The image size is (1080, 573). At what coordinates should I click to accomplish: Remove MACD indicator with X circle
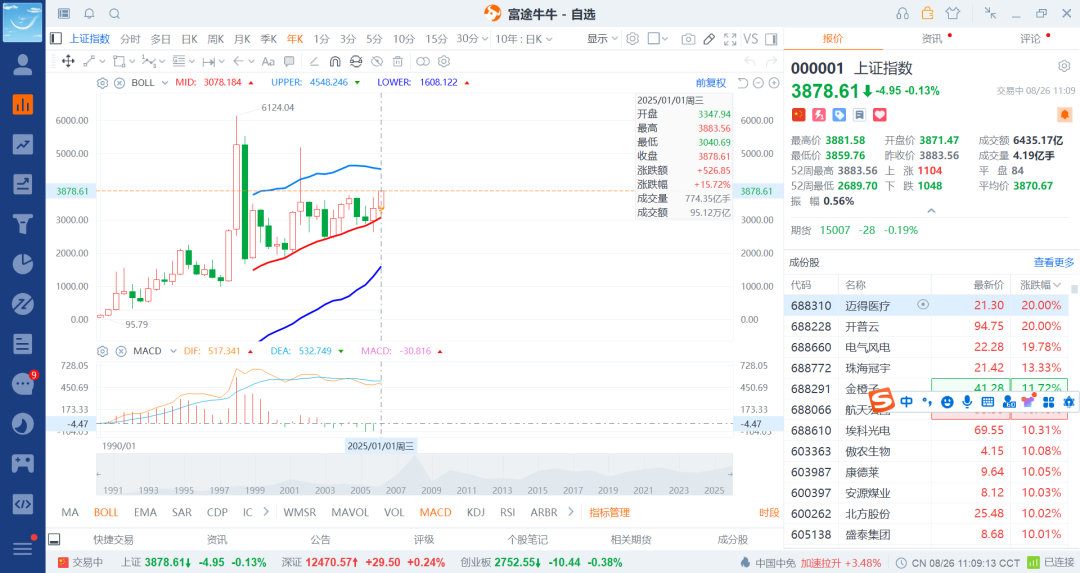121,351
